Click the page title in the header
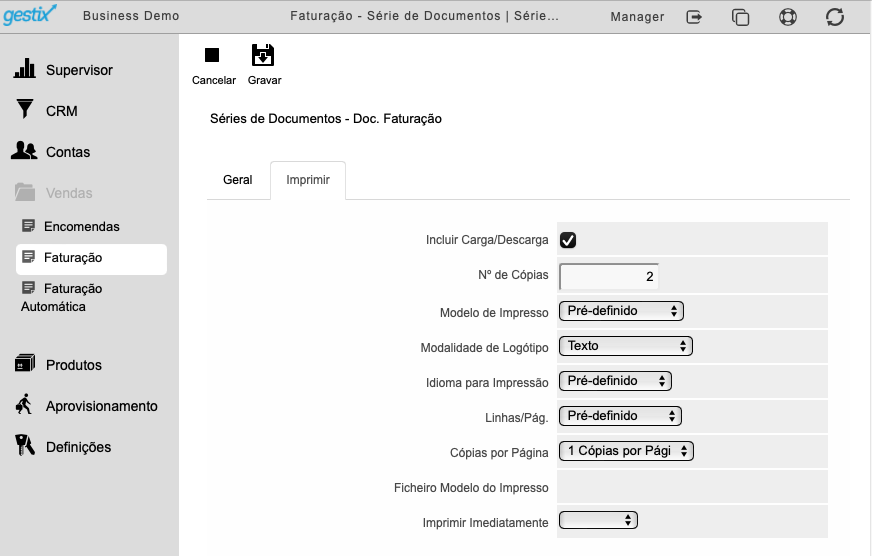This screenshot has width=872, height=556. [424, 16]
